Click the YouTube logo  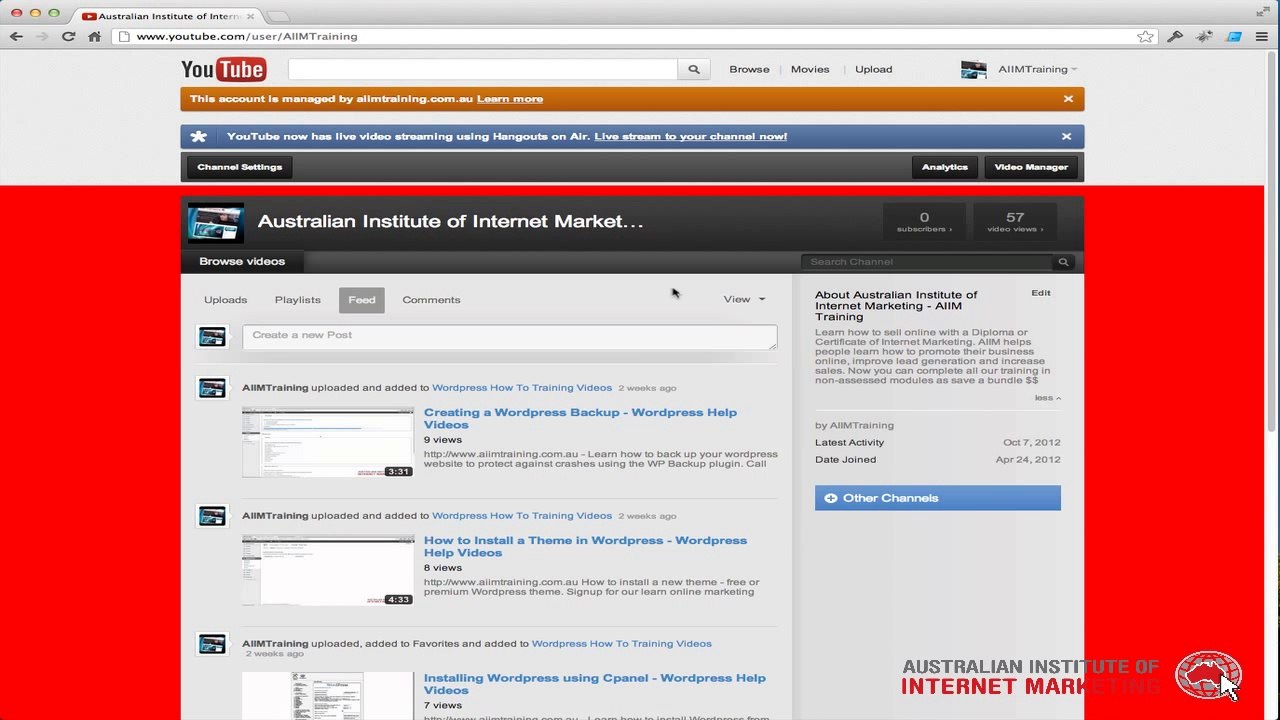coord(223,69)
